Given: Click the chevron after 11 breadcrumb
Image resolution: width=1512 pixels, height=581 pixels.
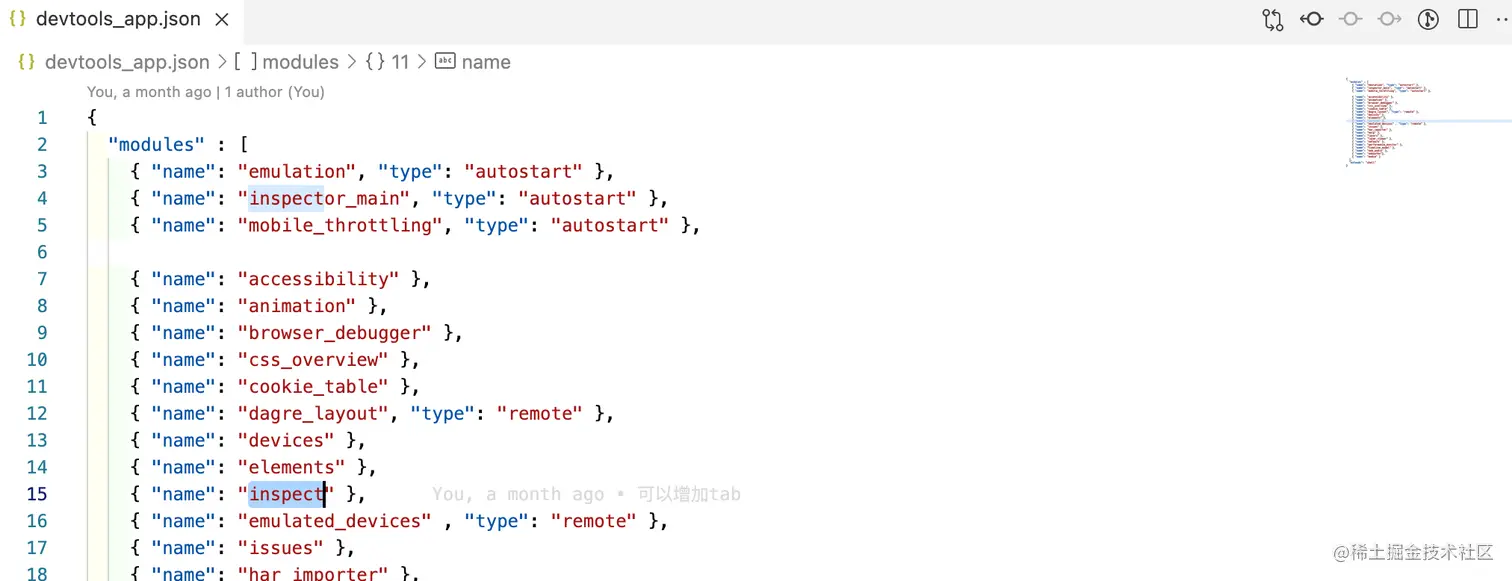Looking at the screenshot, I should tap(422, 62).
